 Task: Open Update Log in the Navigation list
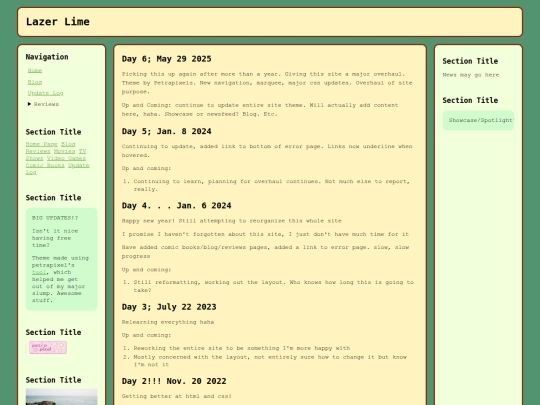(x=45, y=93)
